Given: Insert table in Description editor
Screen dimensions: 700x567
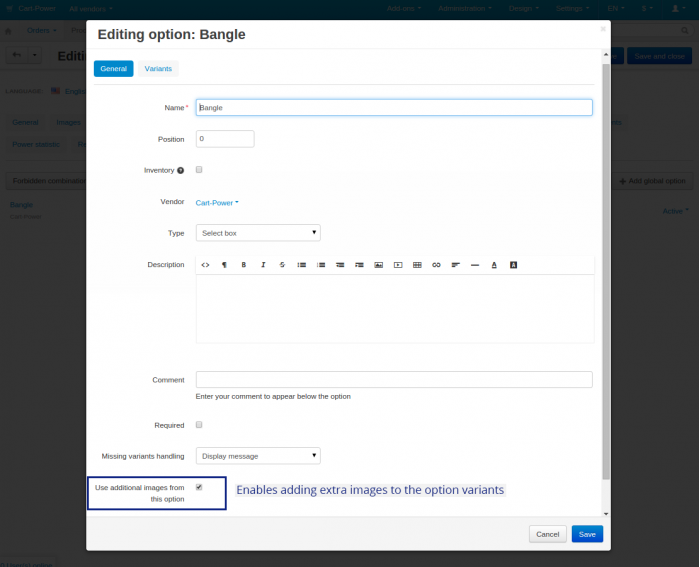Looking at the screenshot, I should click(417, 265).
